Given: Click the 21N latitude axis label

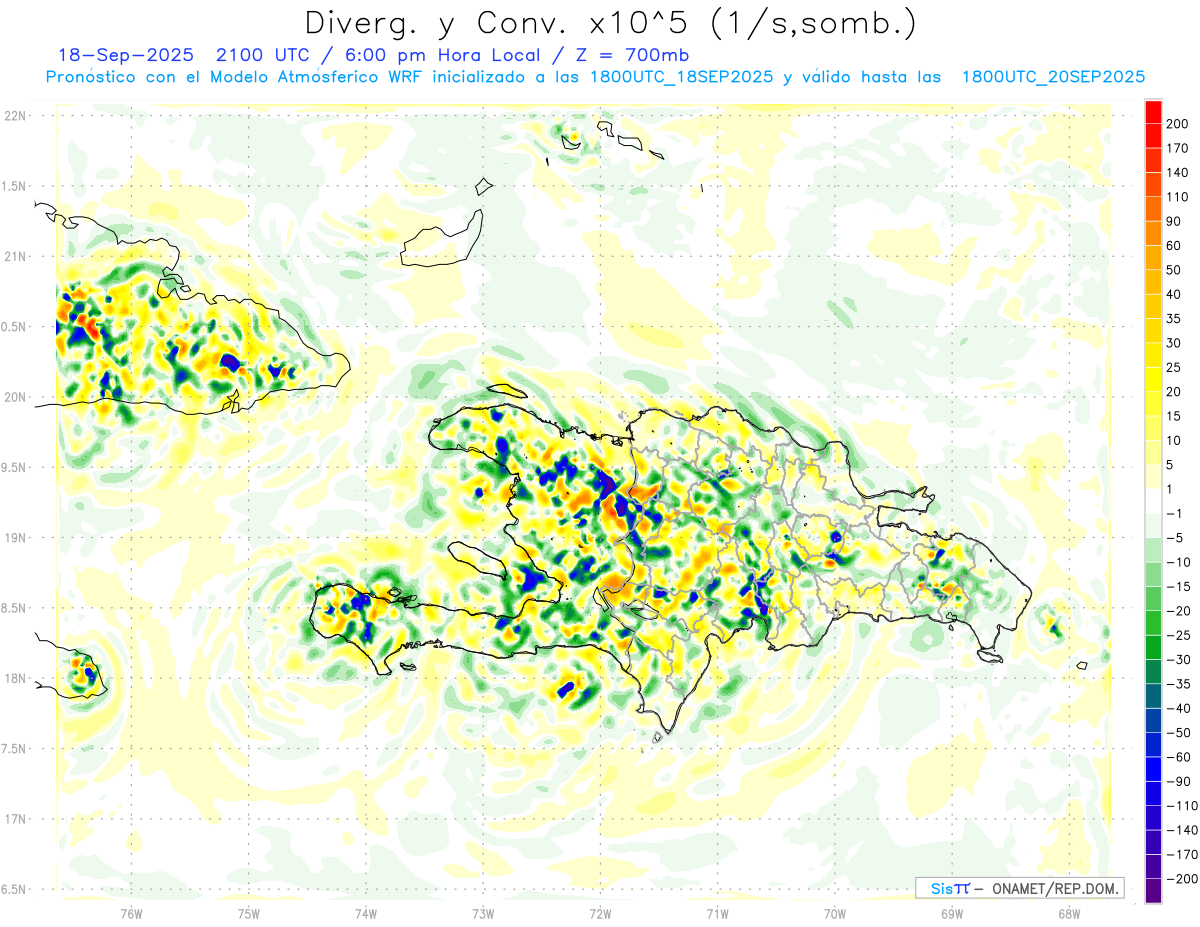Looking at the screenshot, I should coord(15,257).
